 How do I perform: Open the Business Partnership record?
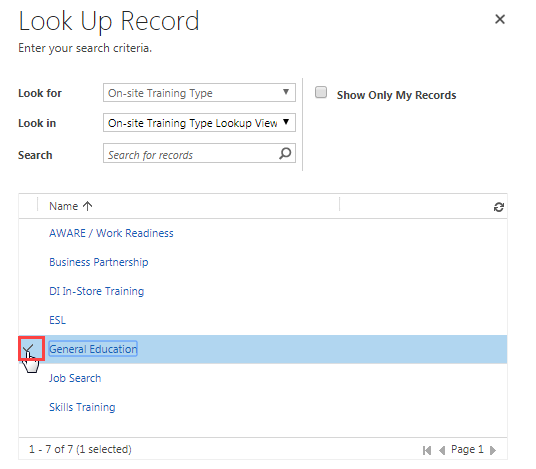tap(98, 262)
